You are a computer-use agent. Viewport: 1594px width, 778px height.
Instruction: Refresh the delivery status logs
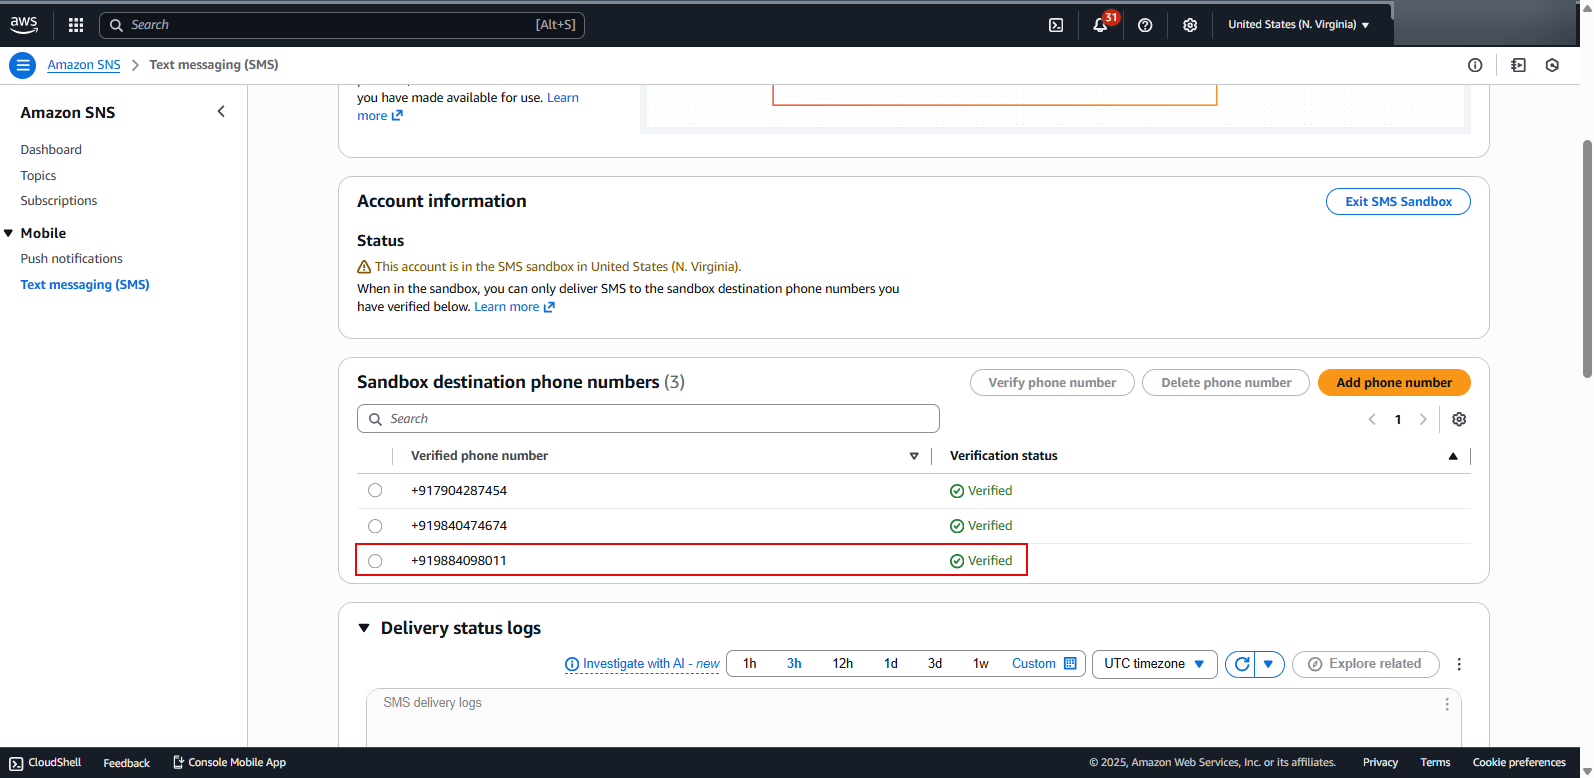click(x=1241, y=664)
